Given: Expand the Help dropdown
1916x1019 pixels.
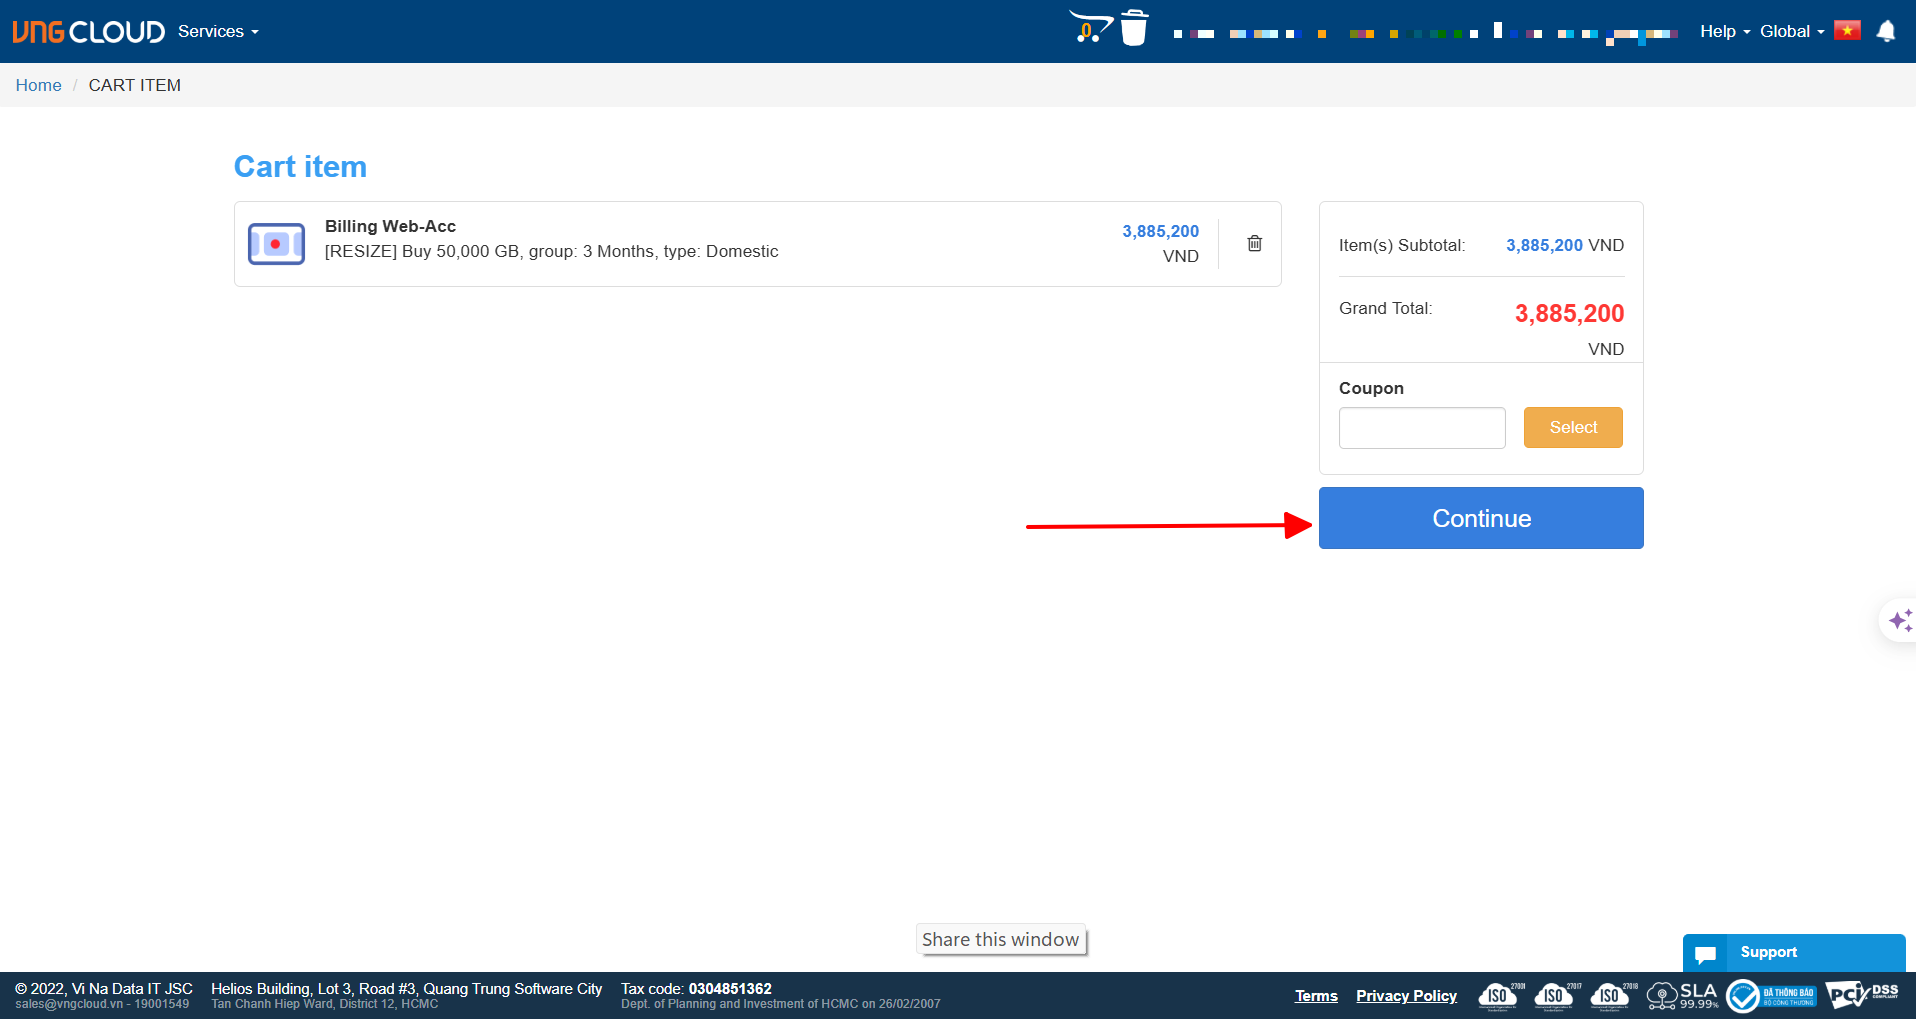Looking at the screenshot, I should pyautogui.click(x=1724, y=32).
